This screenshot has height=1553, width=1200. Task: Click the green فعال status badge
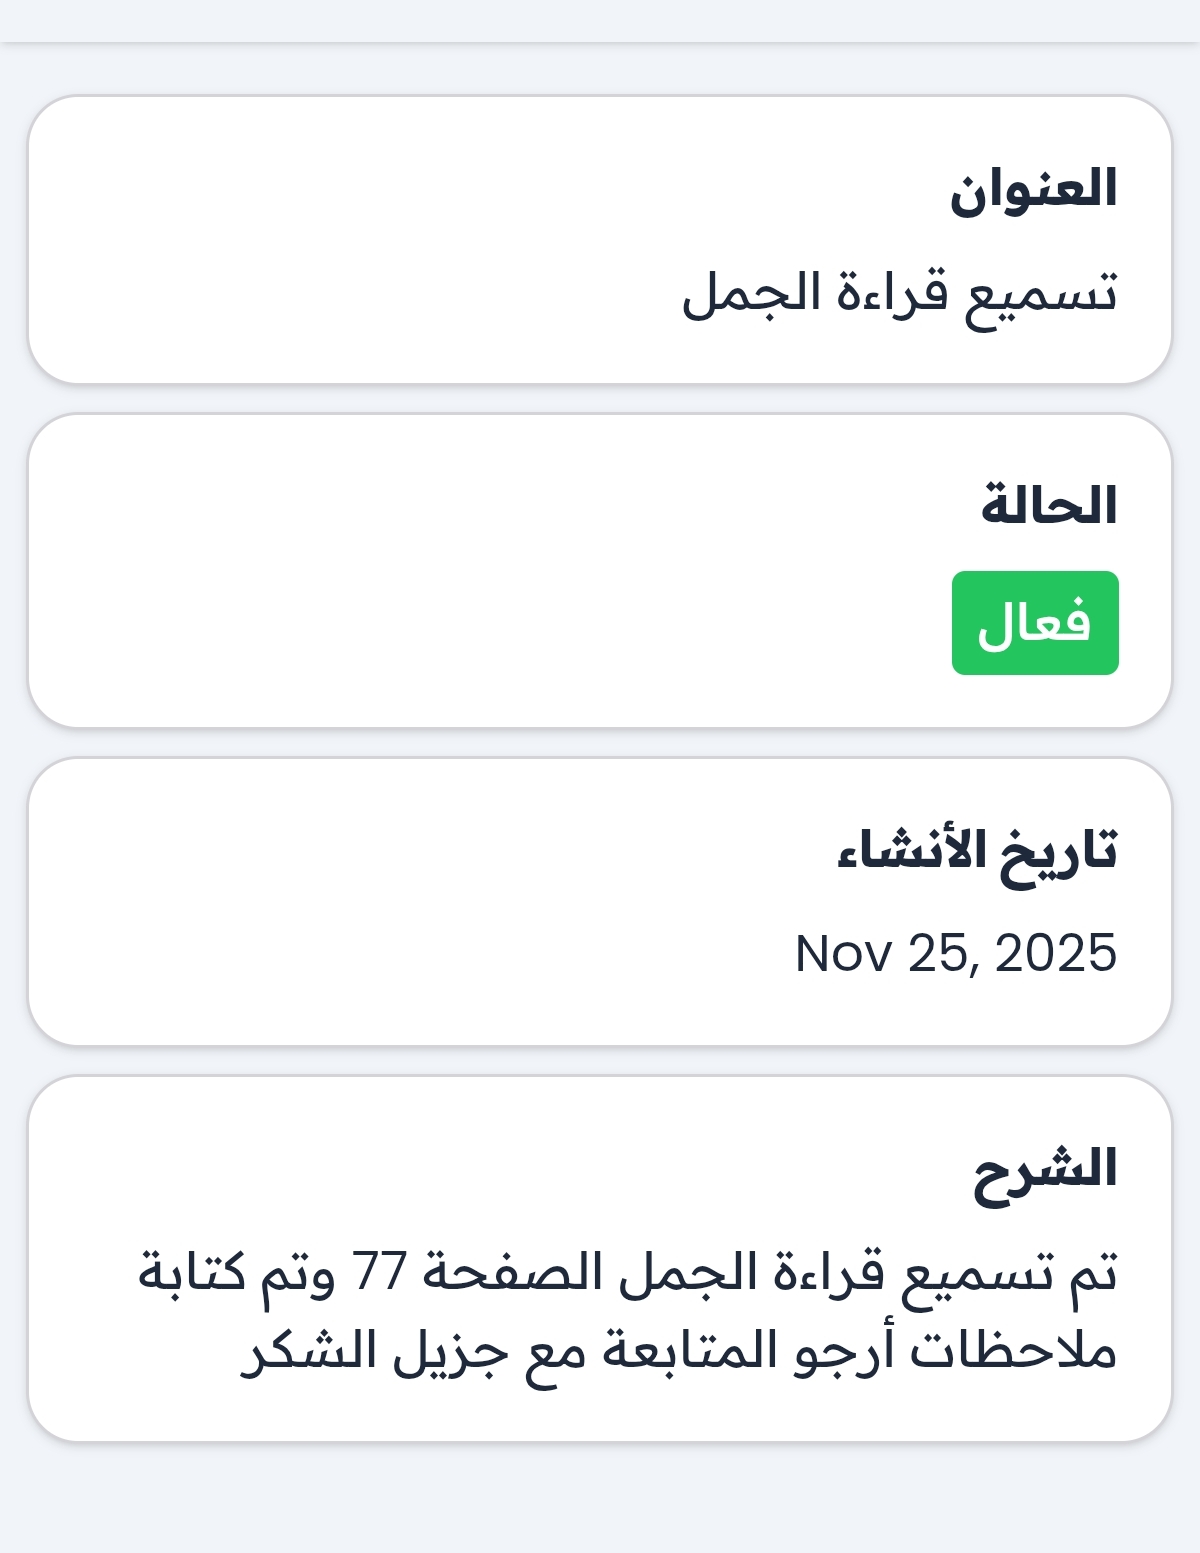coord(1034,623)
